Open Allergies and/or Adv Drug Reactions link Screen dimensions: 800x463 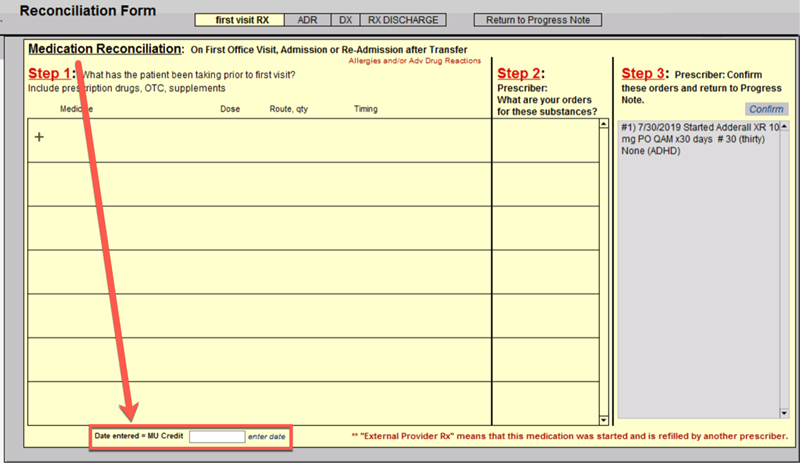[x=408, y=61]
